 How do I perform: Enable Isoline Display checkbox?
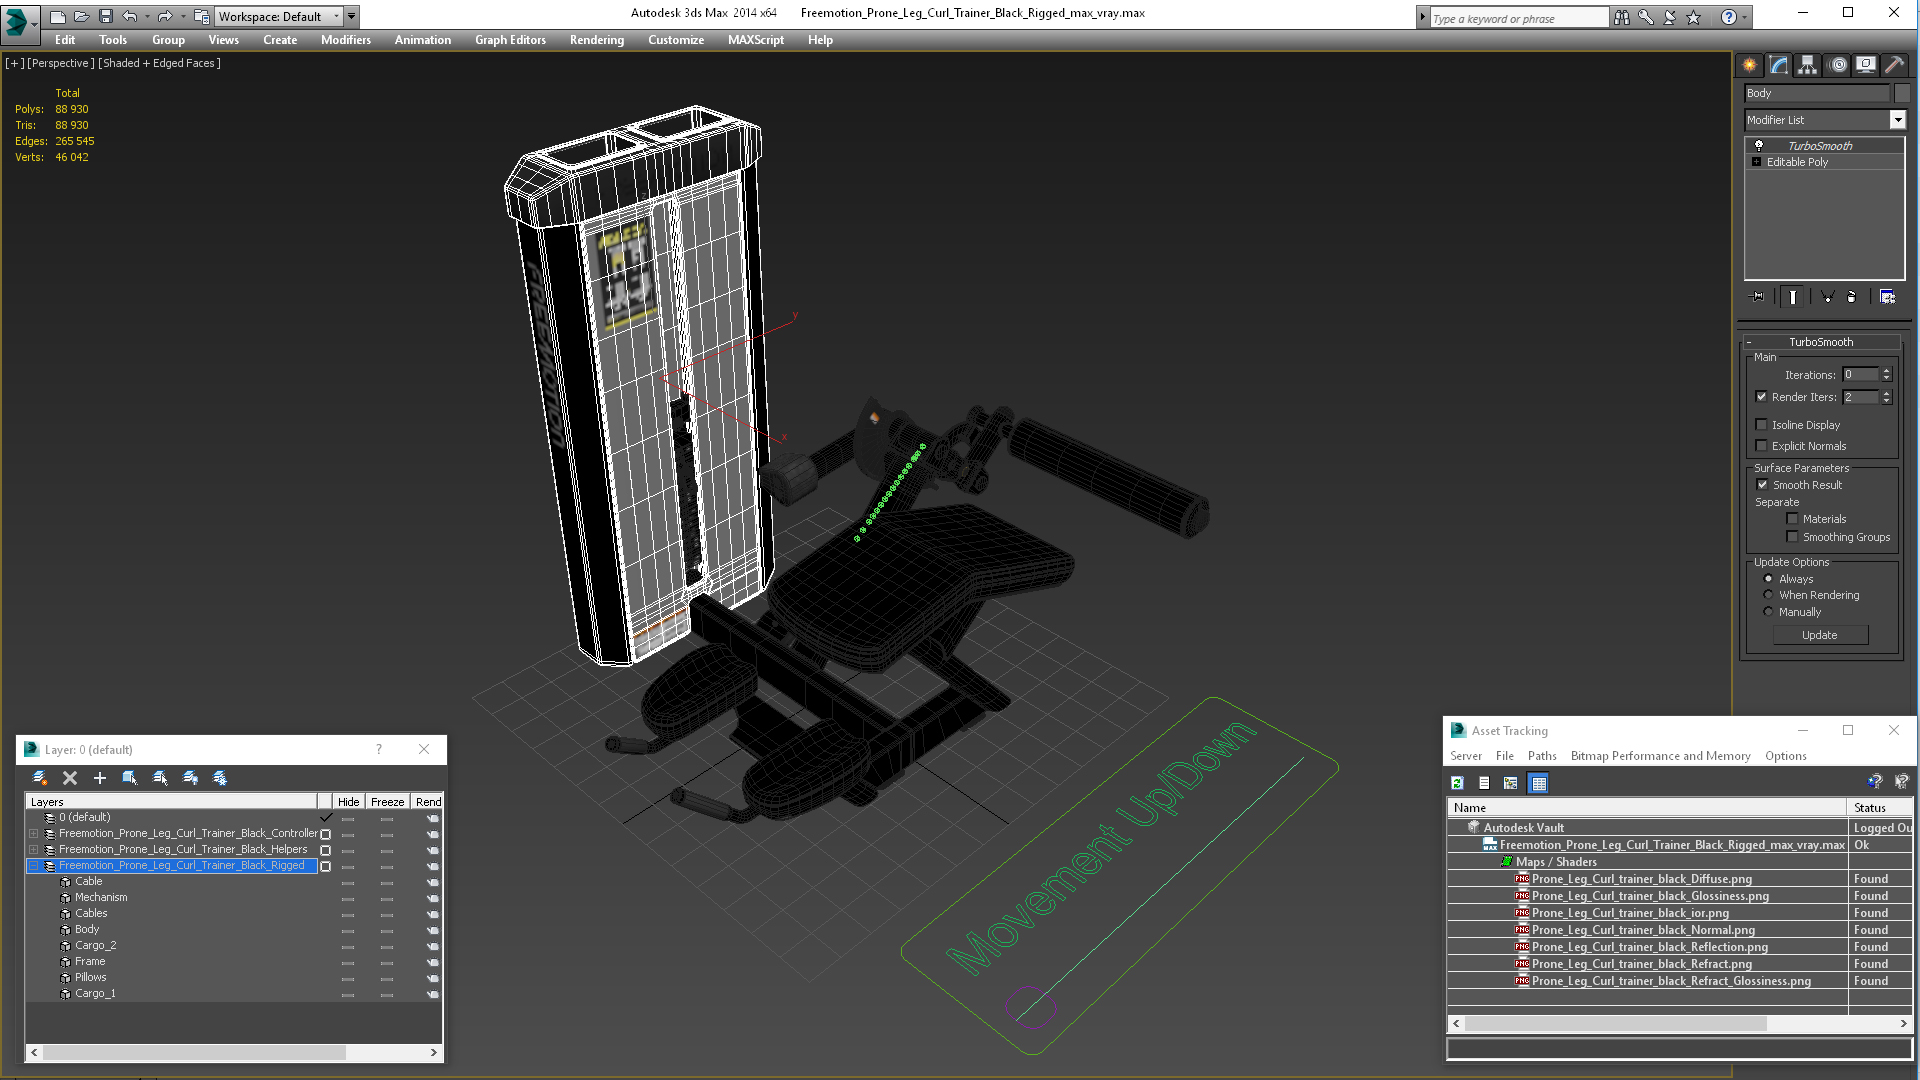[1762, 425]
